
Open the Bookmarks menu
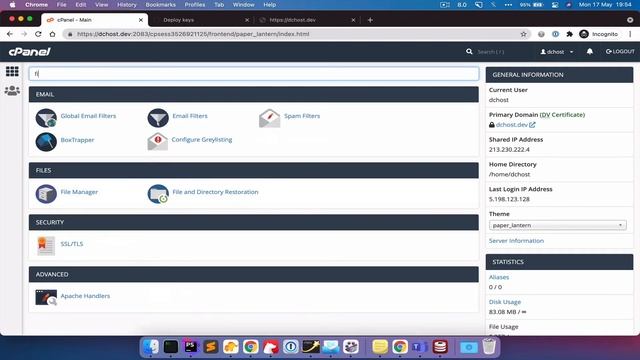coord(160,5)
